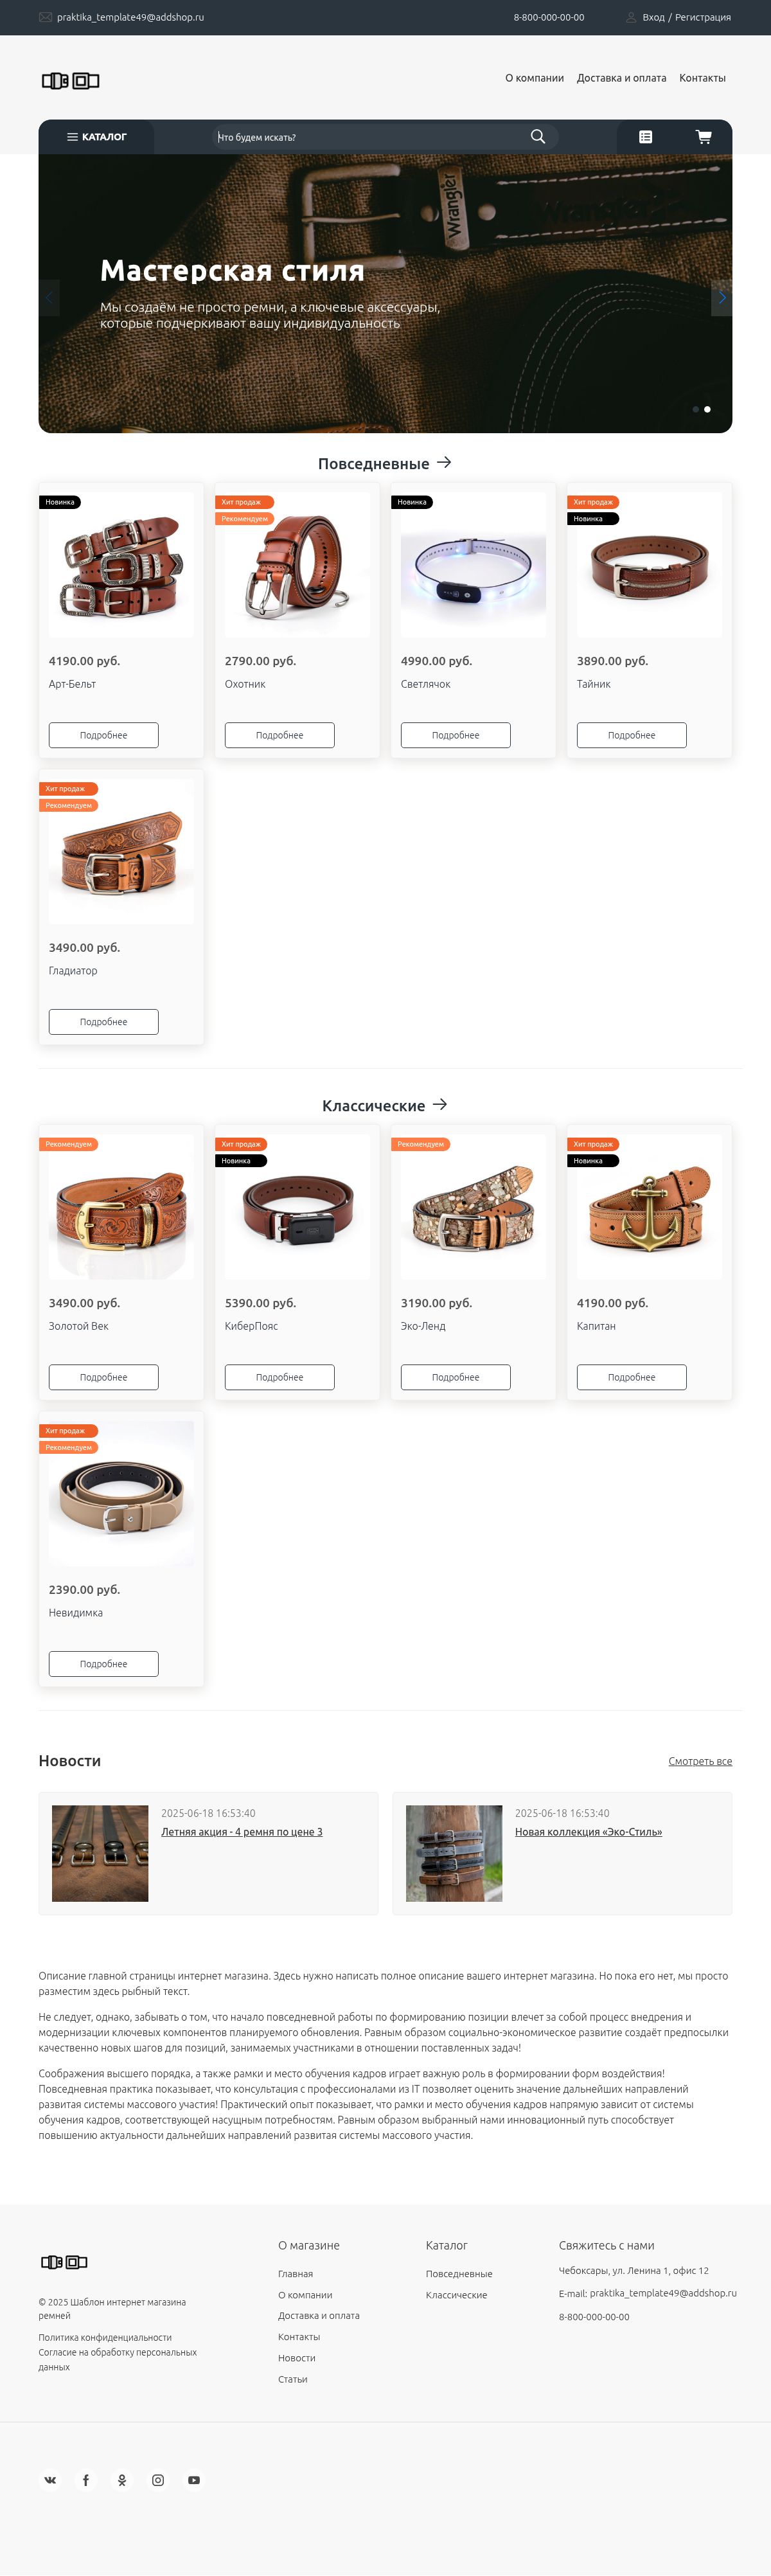The image size is (771, 2576).
Task: Open the YouTube social icon
Action: (x=194, y=2479)
